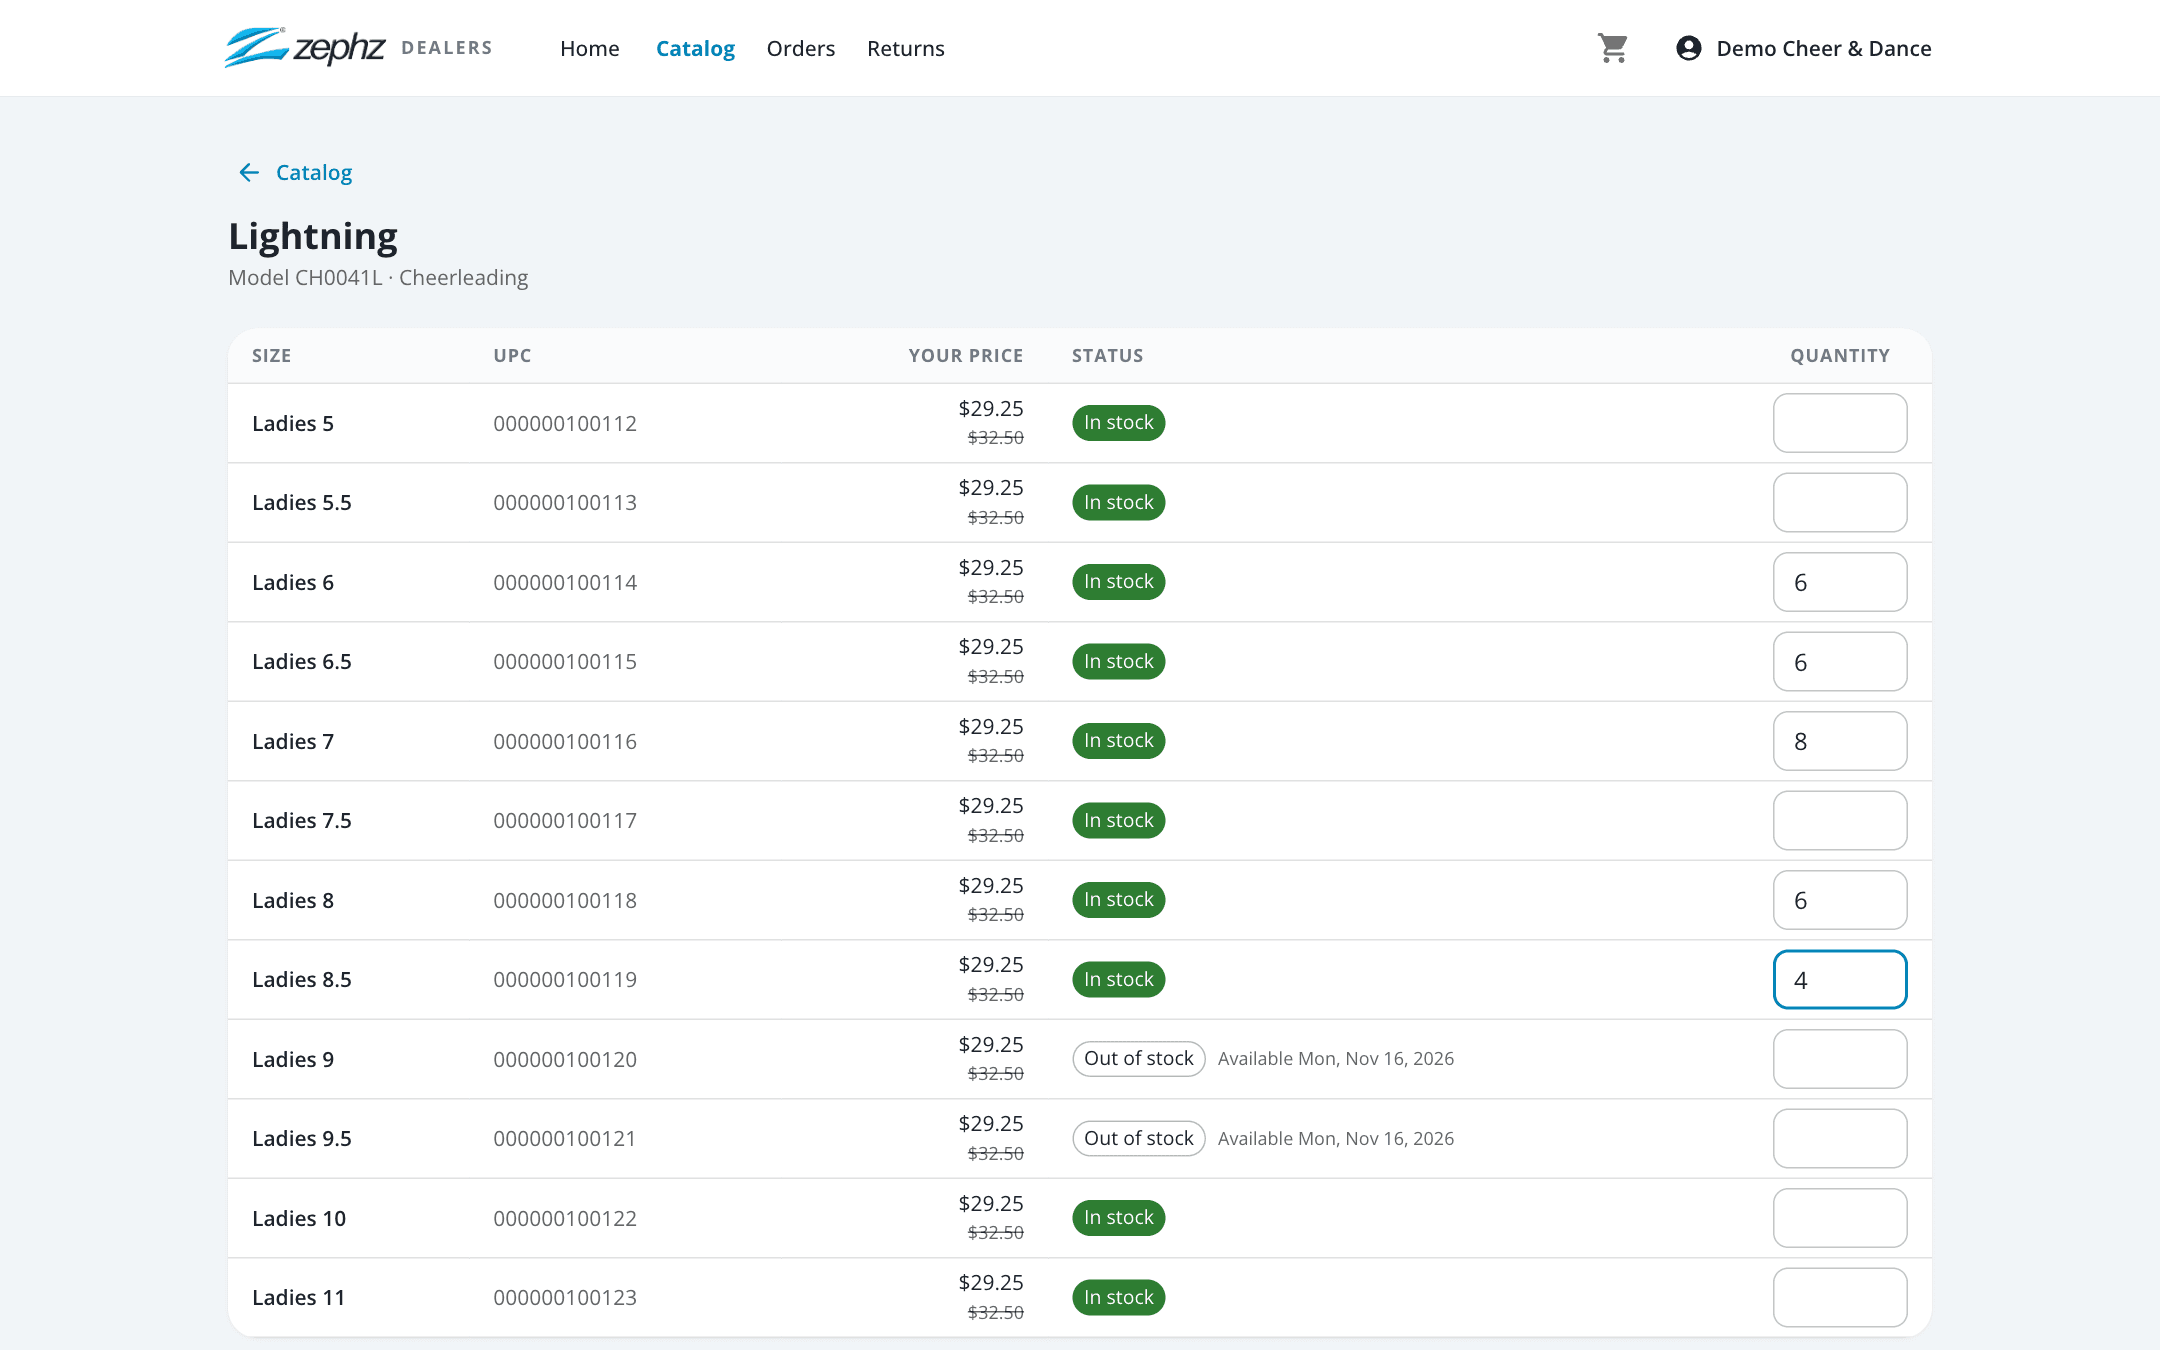Click Model CH0041L · Cheerleading subtitle
The height and width of the screenshot is (1350, 2160).
(378, 278)
